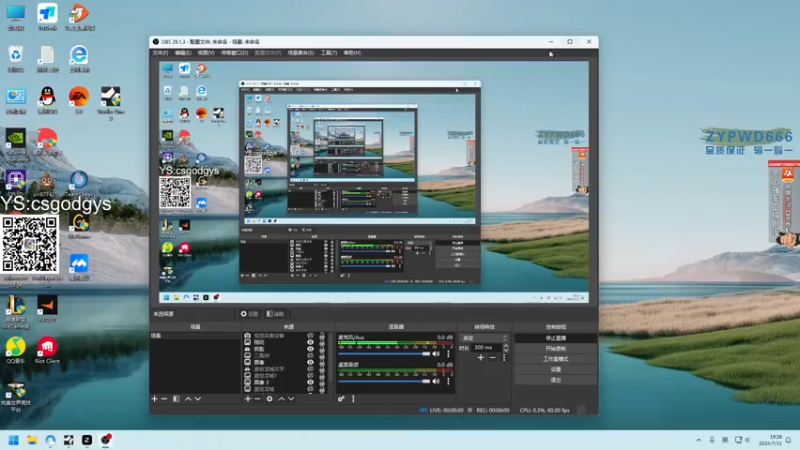Toggle visibility eye of second source row
The image size is (800, 450).
(x=310, y=342)
